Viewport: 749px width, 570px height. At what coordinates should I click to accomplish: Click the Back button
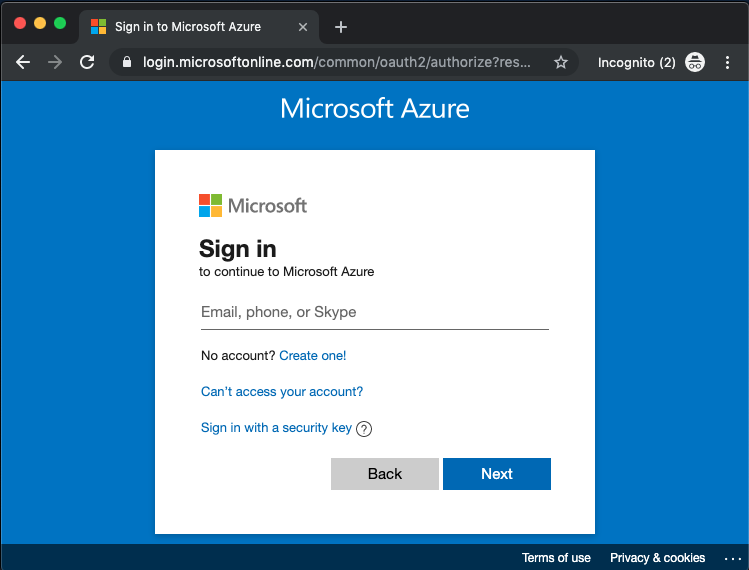tap(385, 474)
